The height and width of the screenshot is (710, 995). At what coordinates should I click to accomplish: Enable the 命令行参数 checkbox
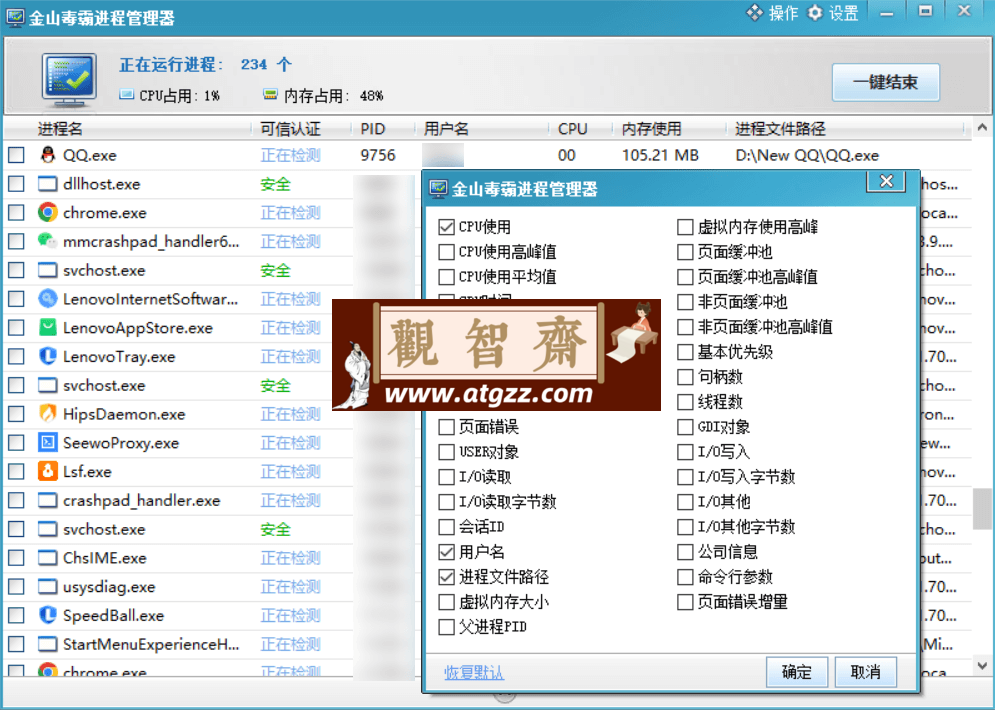[685, 577]
